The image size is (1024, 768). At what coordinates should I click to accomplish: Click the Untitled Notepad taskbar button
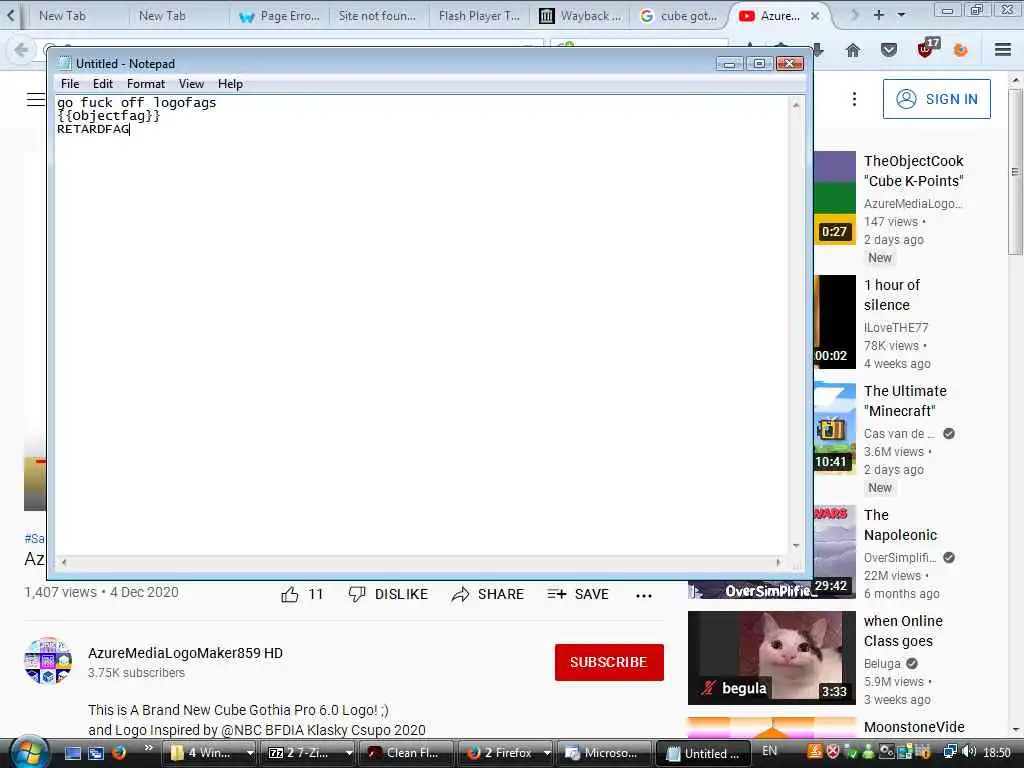[703, 753]
